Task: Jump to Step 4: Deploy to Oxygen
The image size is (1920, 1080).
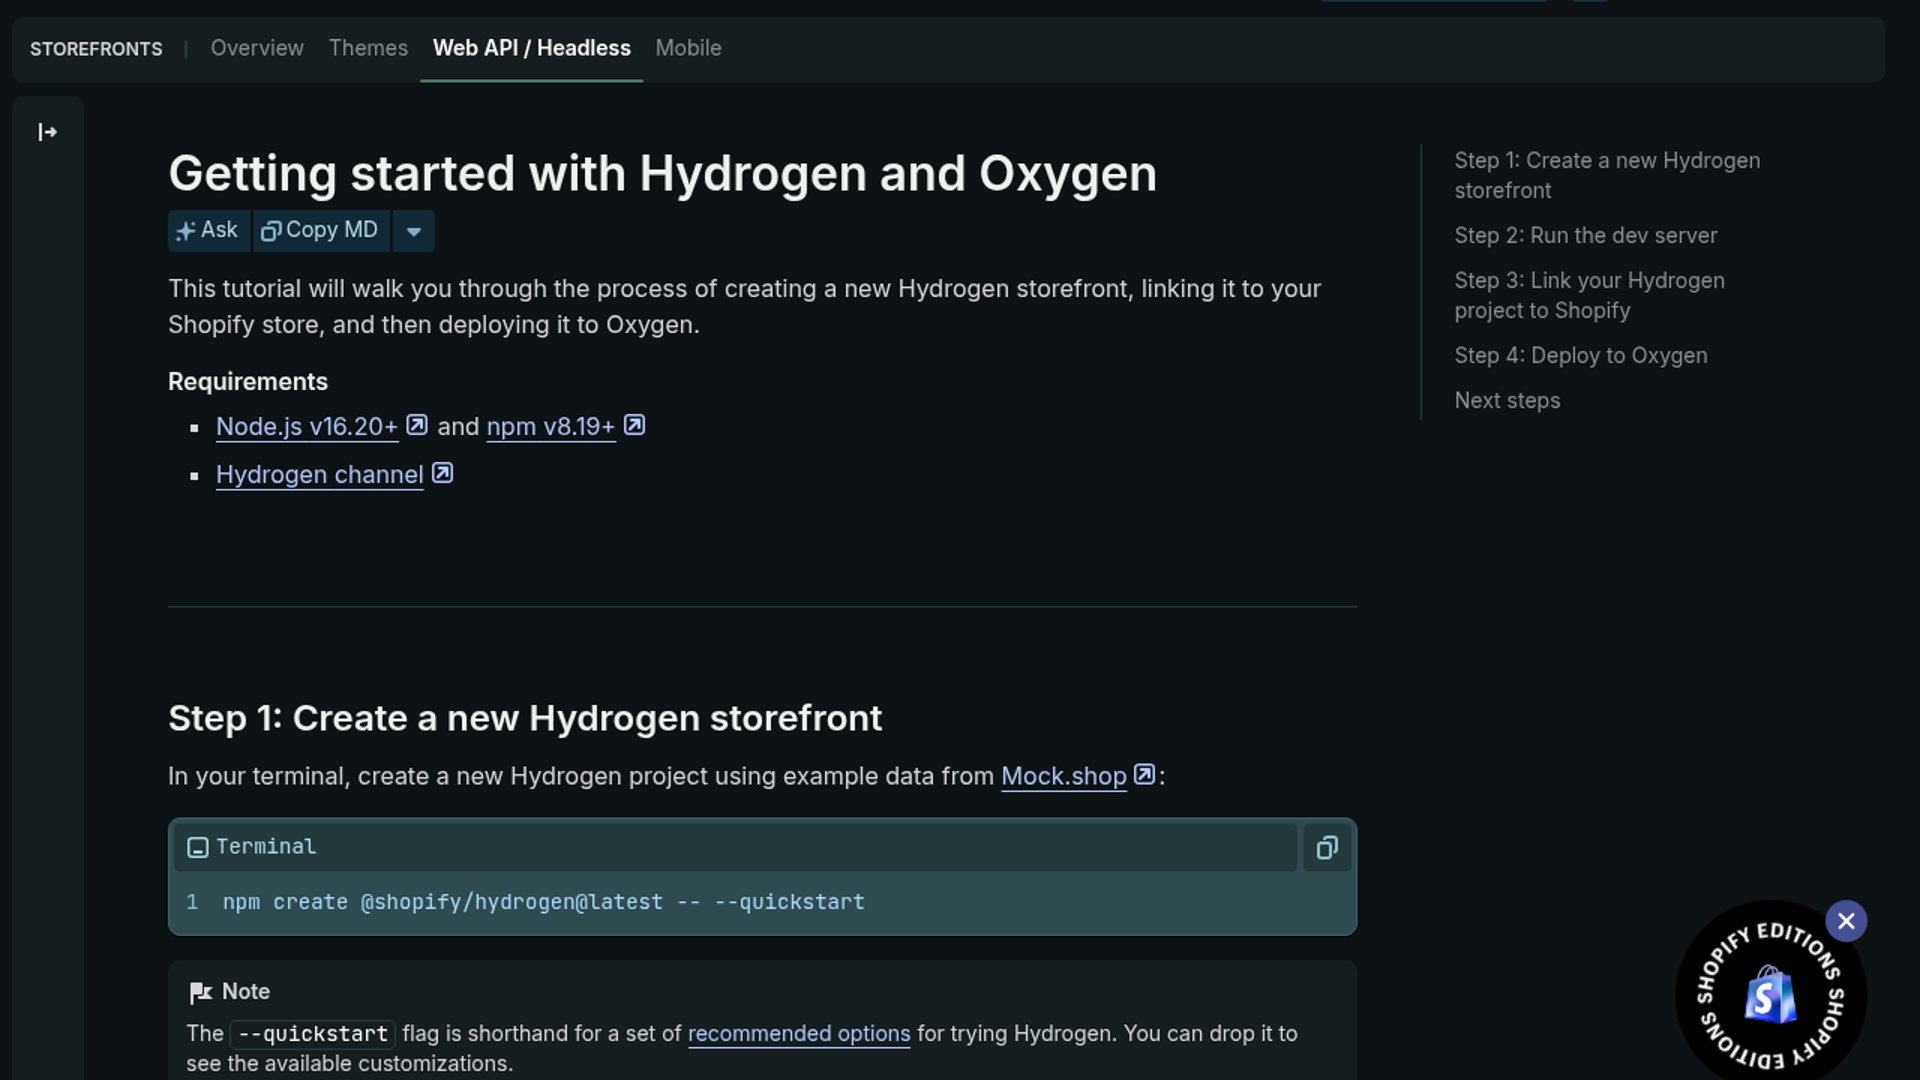Action: pos(1580,356)
